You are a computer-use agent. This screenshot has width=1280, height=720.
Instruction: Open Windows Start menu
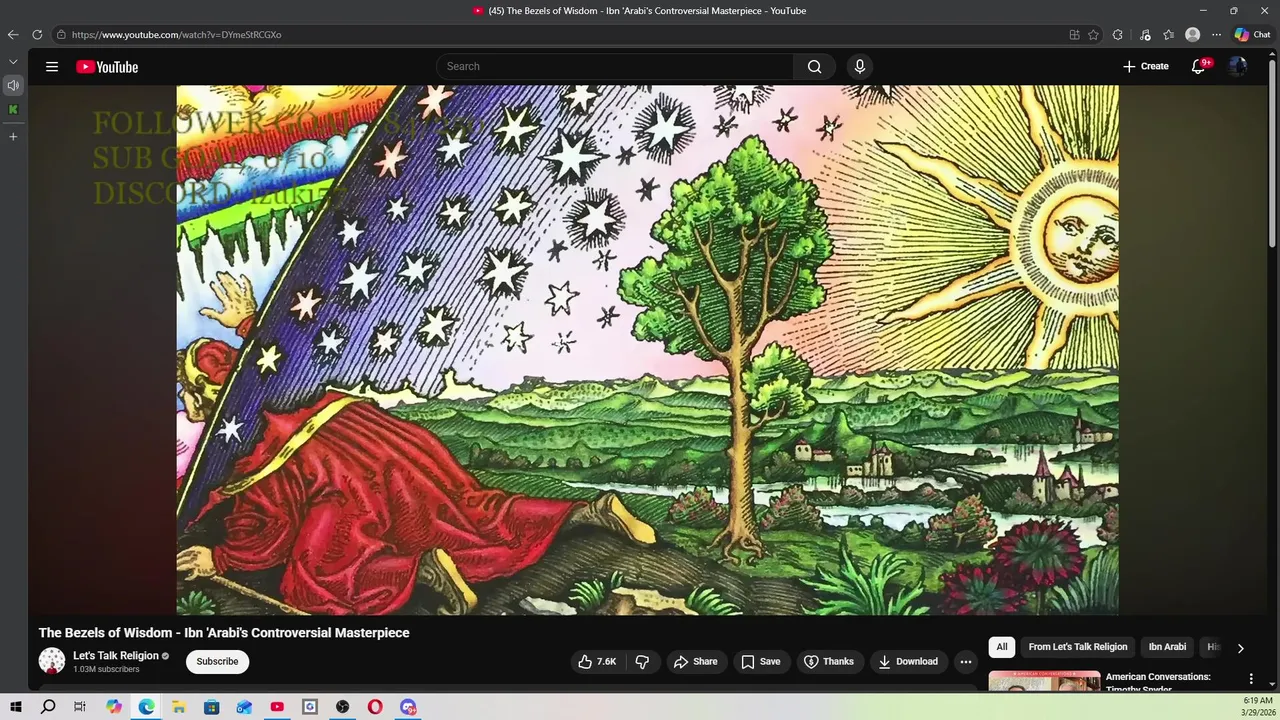point(16,707)
